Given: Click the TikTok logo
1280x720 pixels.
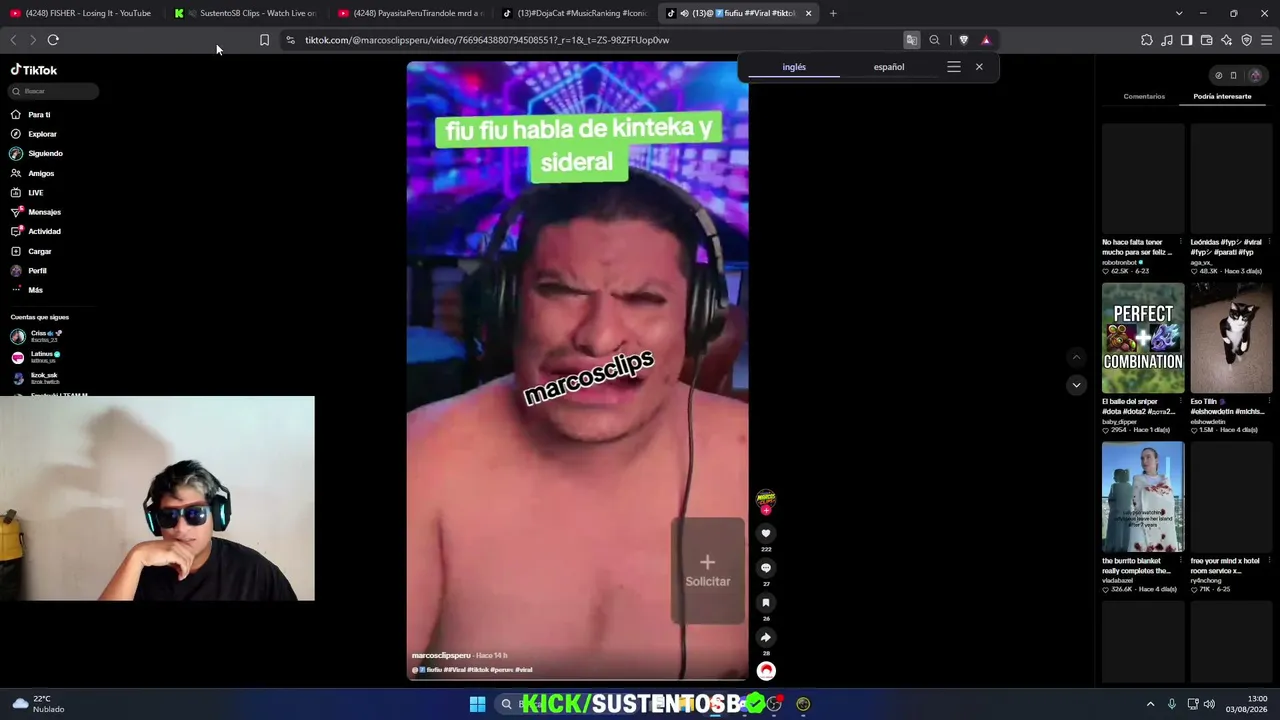Looking at the screenshot, I should (34, 70).
